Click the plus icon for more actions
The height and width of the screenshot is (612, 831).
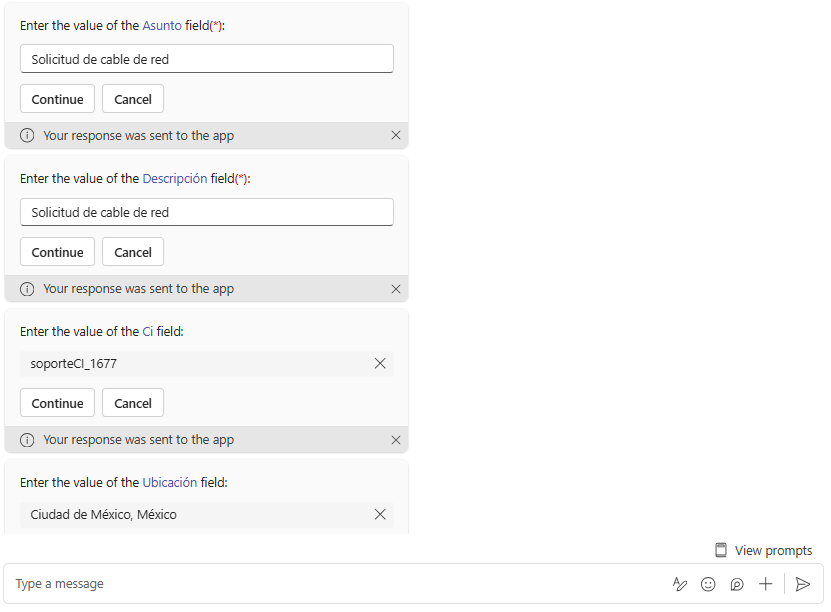[766, 584]
